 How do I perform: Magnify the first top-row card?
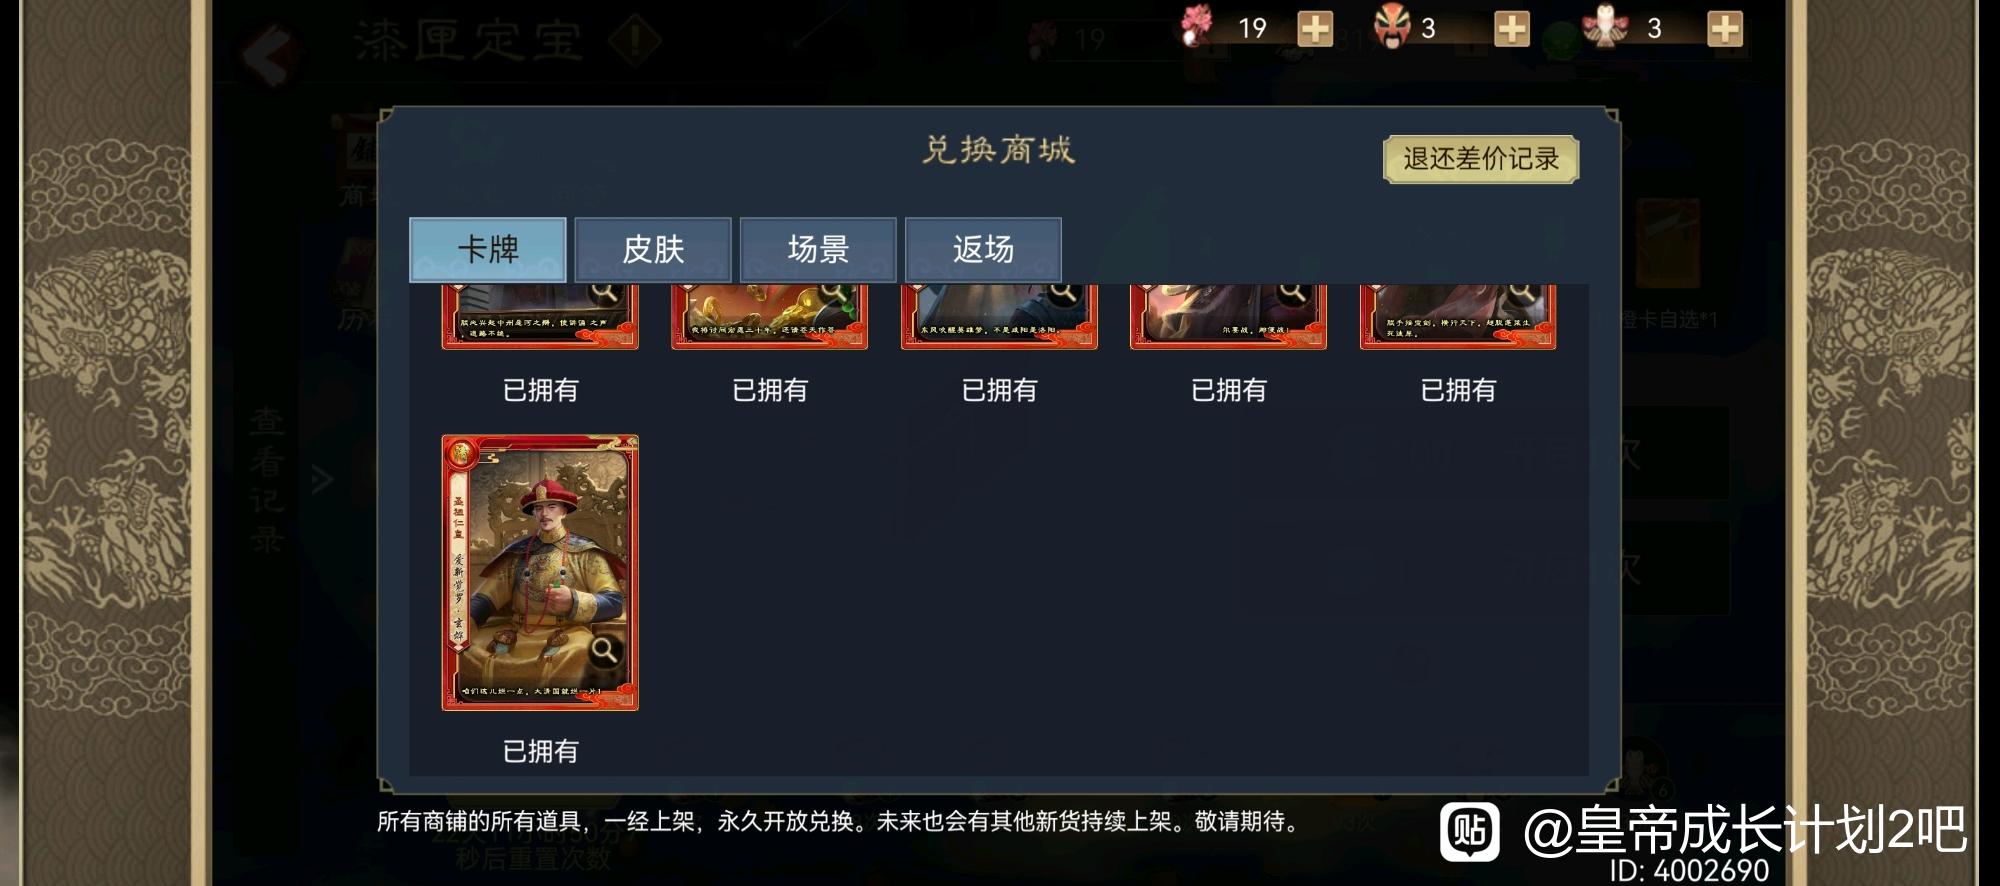click(604, 292)
